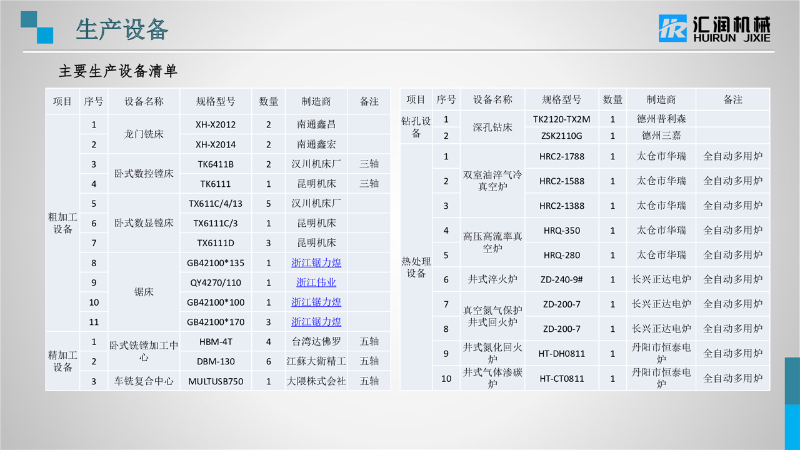Select the subtitle 主要生产设备清单
This screenshot has height=450, width=800.
coord(118,71)
